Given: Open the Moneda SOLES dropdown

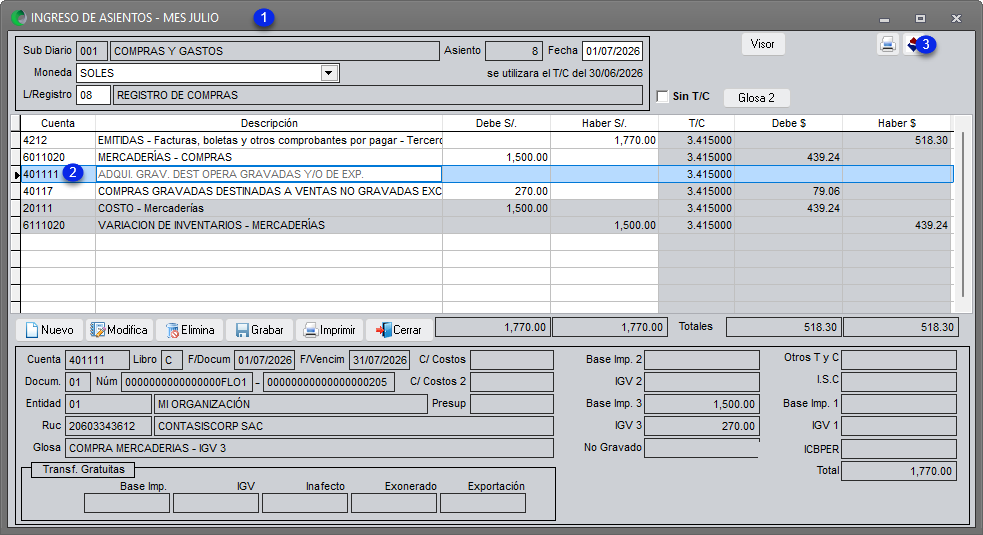Looking at the screenshot, I should (329, 73).
